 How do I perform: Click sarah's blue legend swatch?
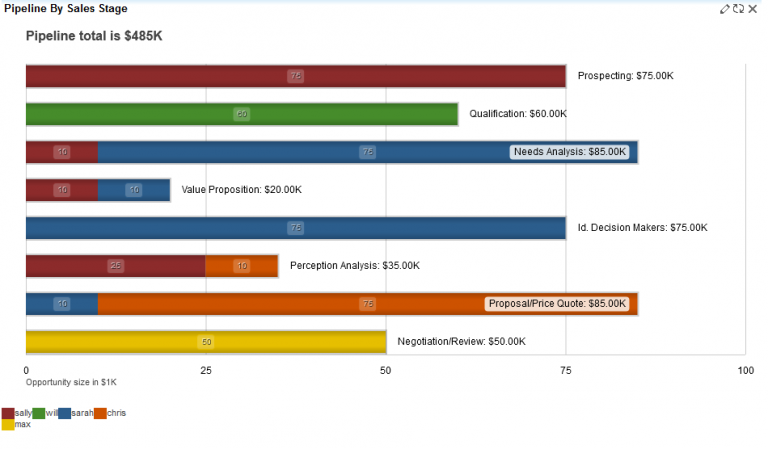click(x=64, y=413)
